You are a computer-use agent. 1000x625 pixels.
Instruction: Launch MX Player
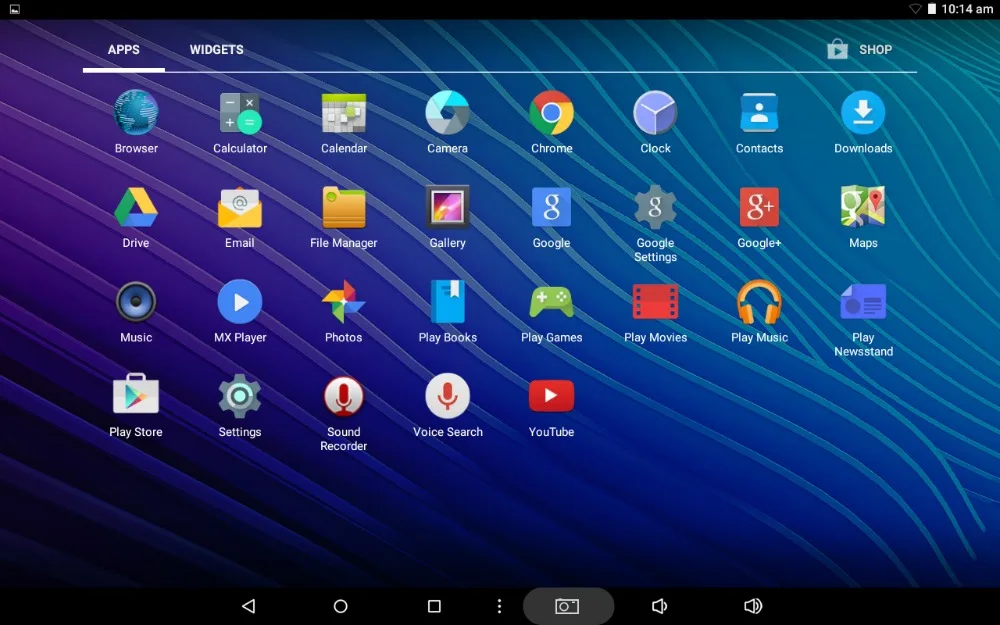point(240,302)
